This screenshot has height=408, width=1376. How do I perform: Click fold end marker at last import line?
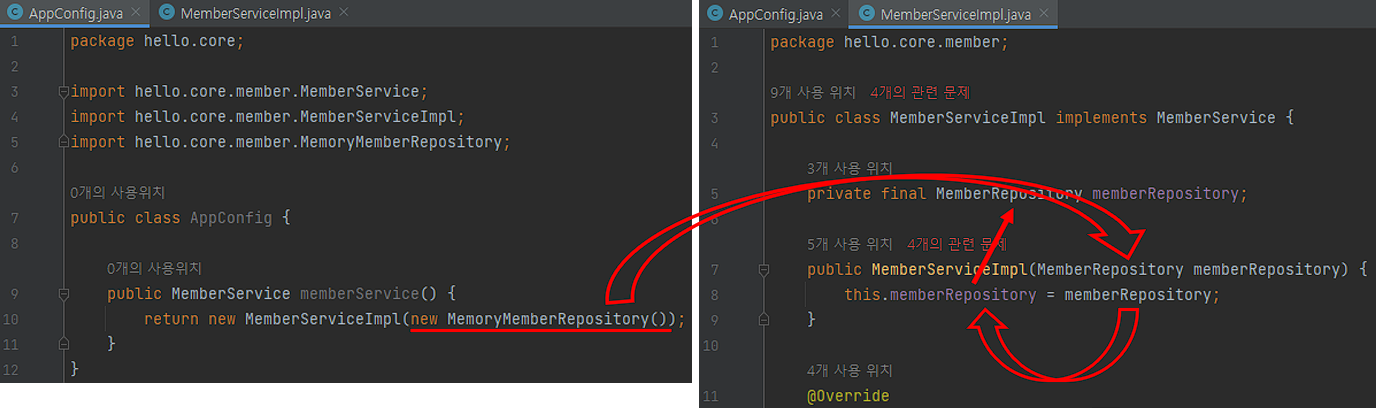63,142
